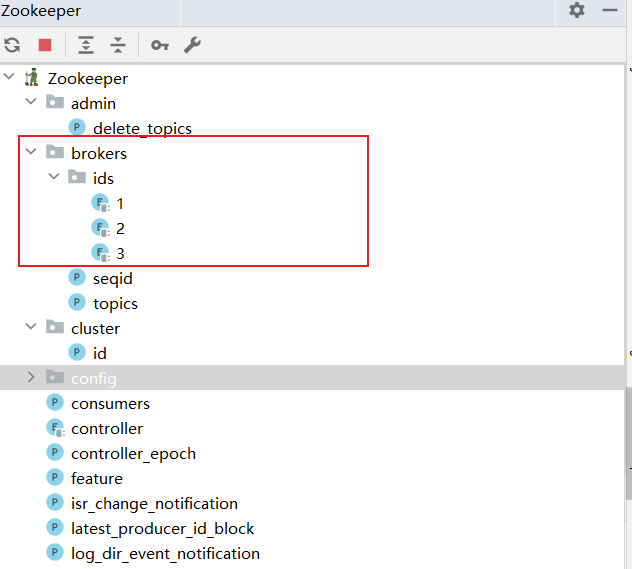
Task: Click the node icon beside log_dir_event_notification
Action: (55, 552)
